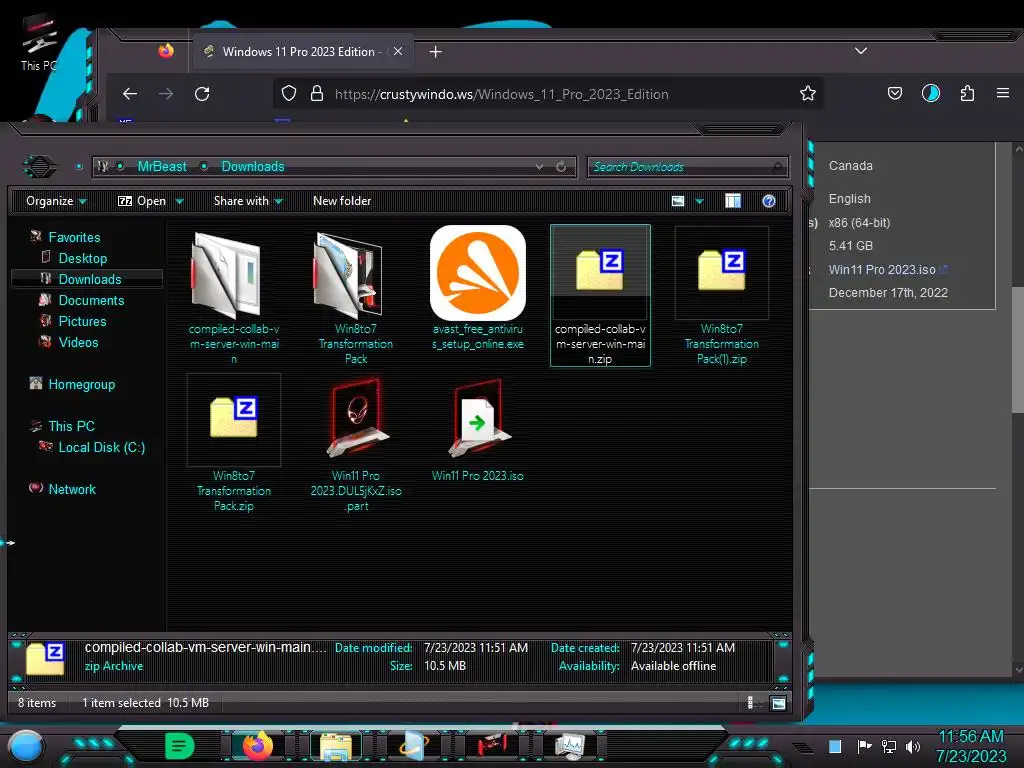Open Homegroup in the navigation pane
The image size is (1024, 768).
coord(81,384)
